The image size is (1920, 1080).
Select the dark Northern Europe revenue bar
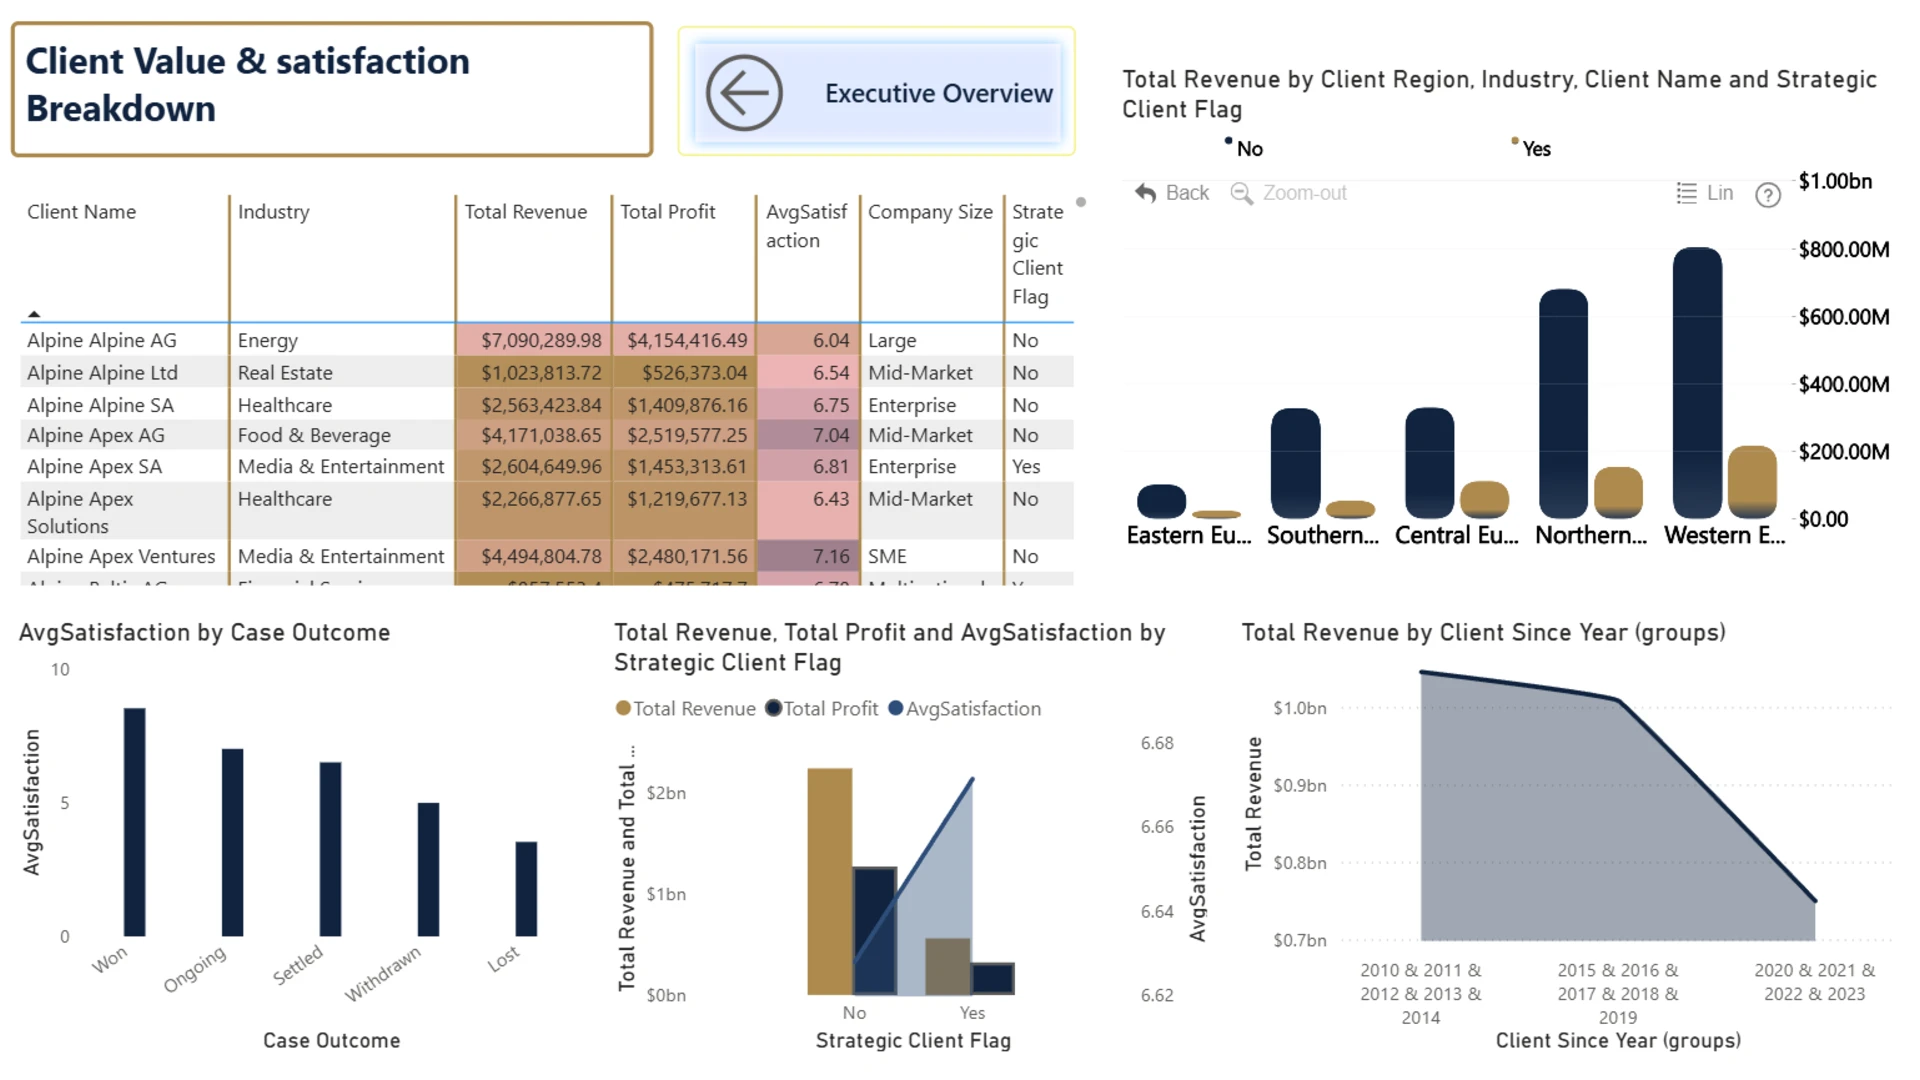coord(1563,403)
